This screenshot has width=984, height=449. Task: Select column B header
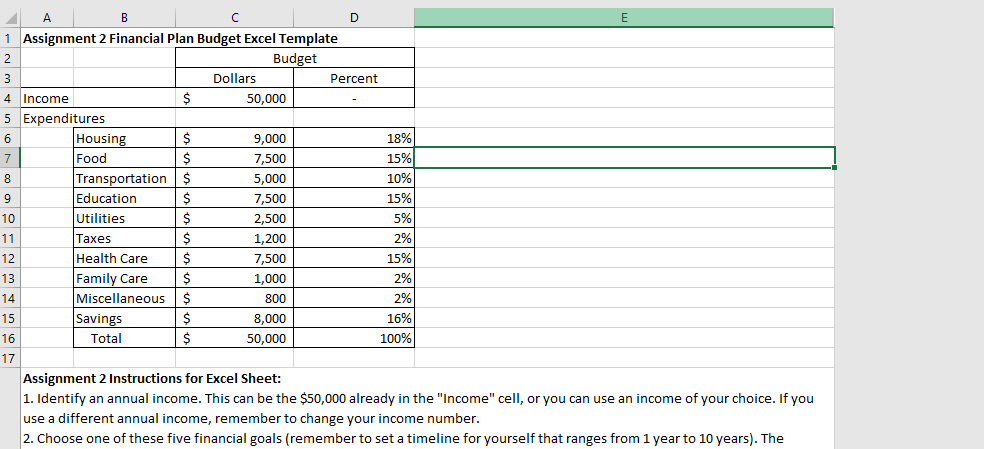tap(124, 18)
